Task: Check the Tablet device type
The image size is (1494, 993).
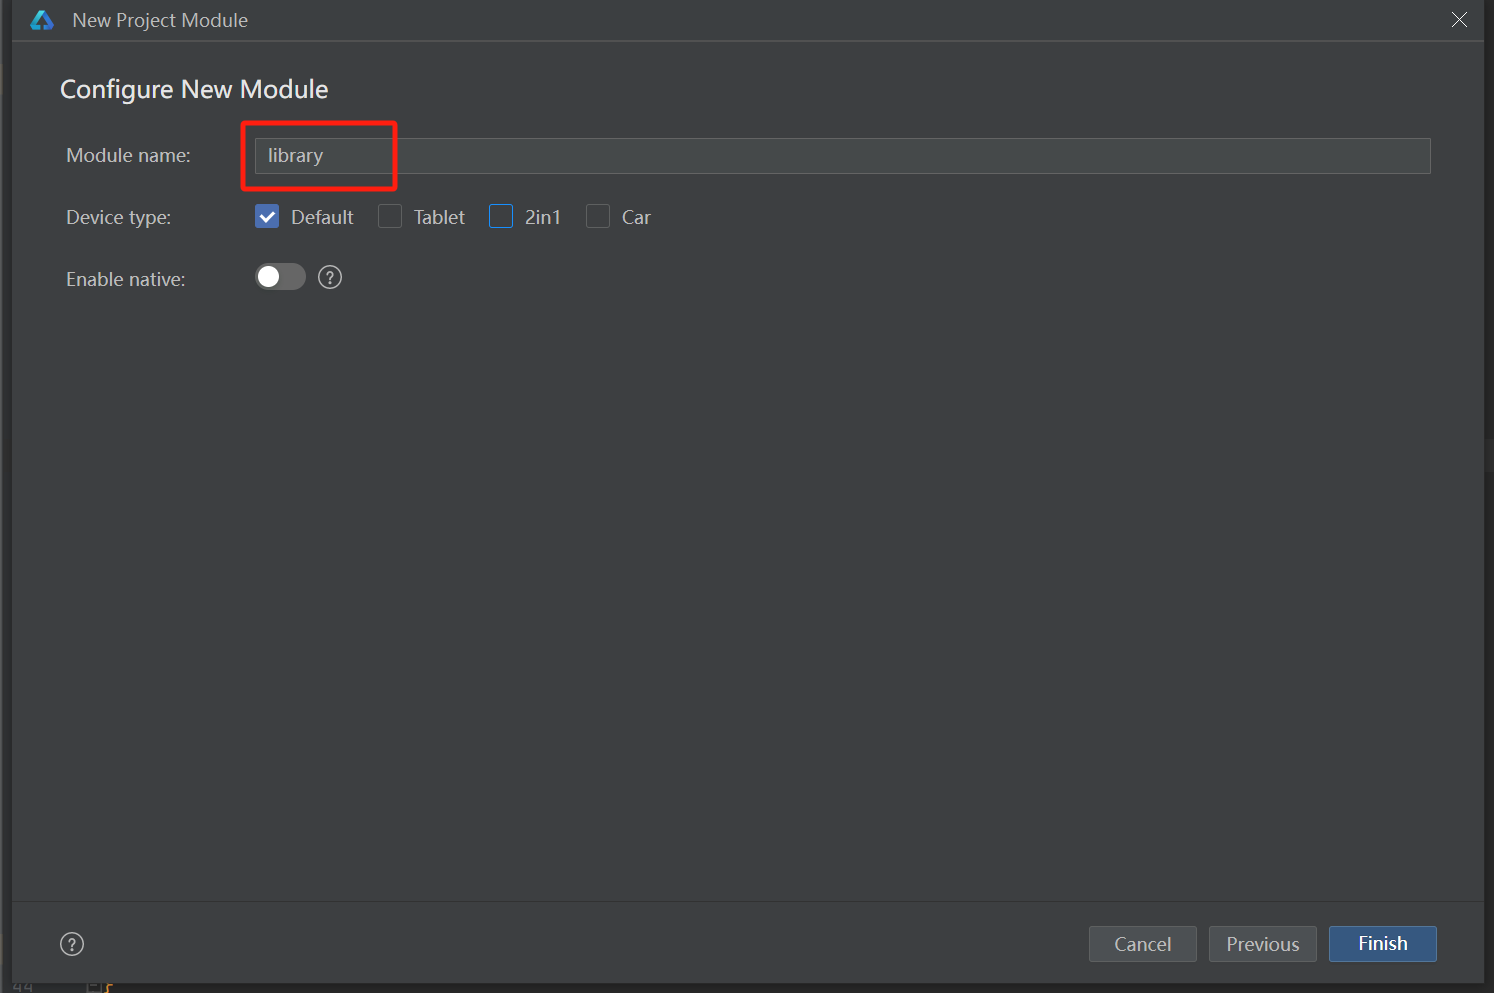Action: tap(390, 217)
